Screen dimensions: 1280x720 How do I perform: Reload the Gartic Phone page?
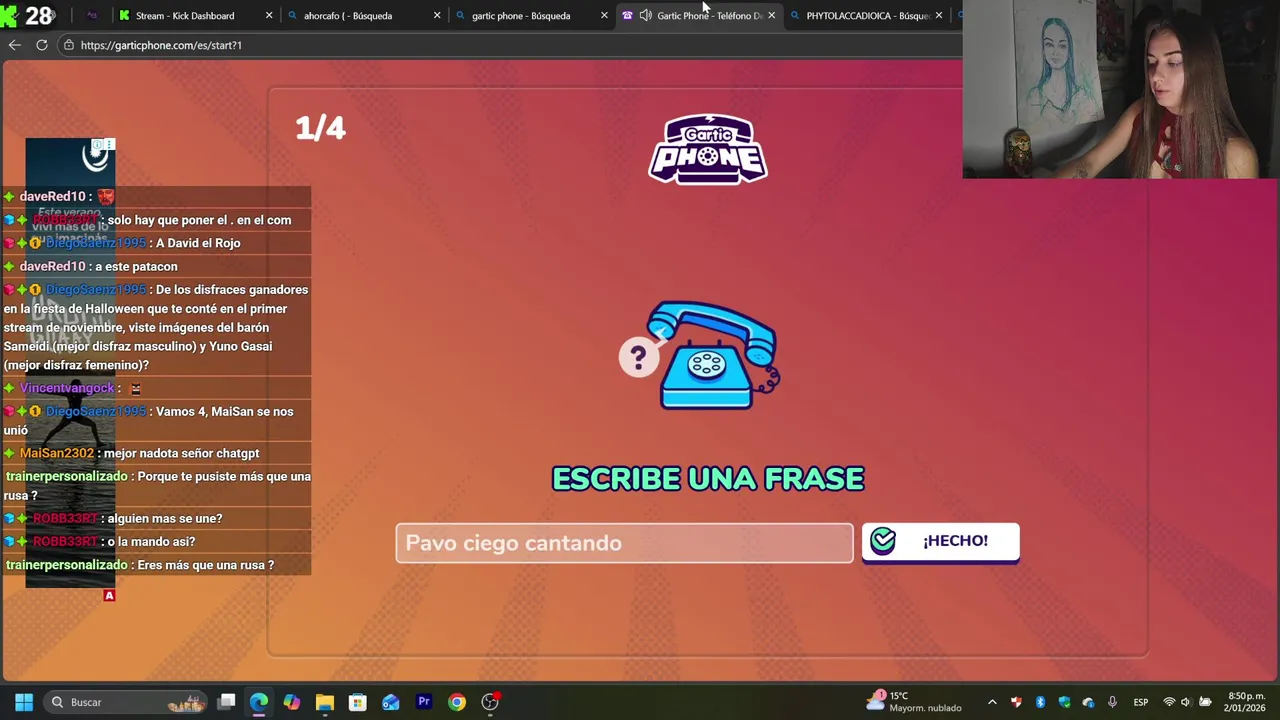click(x=42, y=45)
